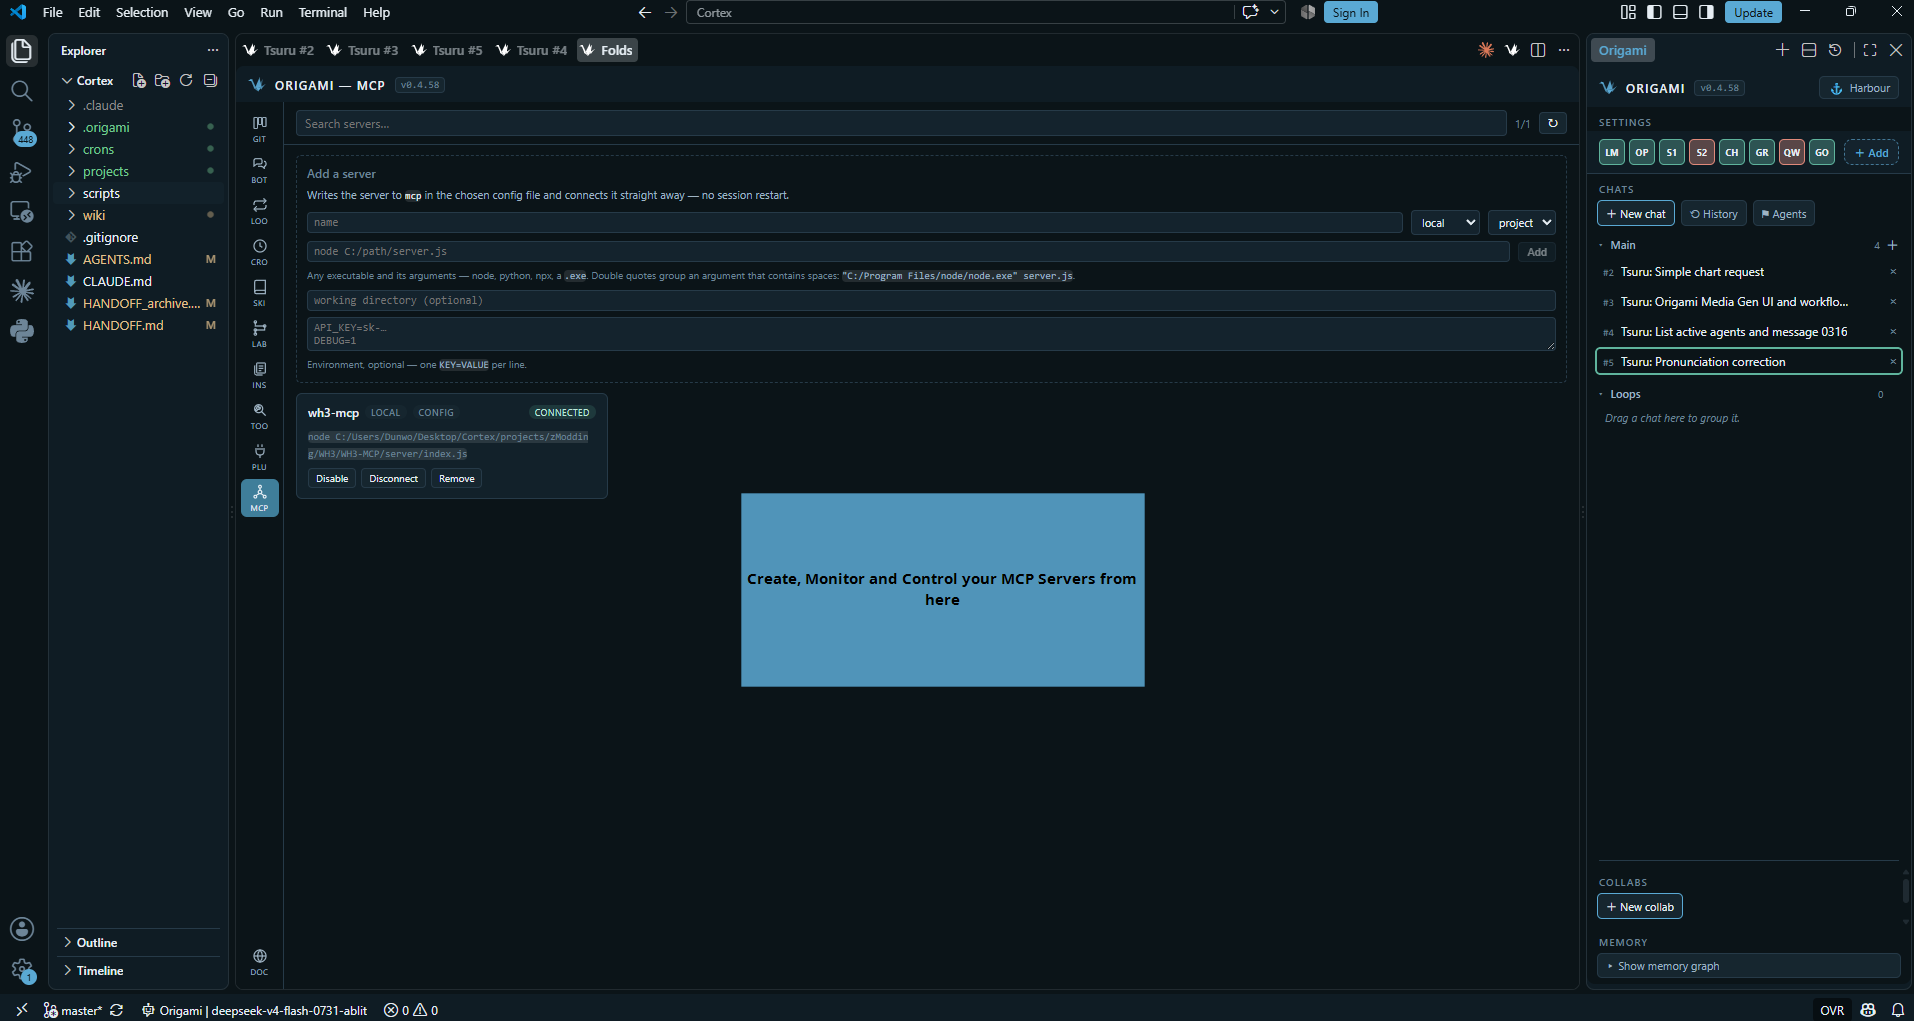Expand Show memory graph
The height and width of the screenshot is (1021, 1914).
1748,966
